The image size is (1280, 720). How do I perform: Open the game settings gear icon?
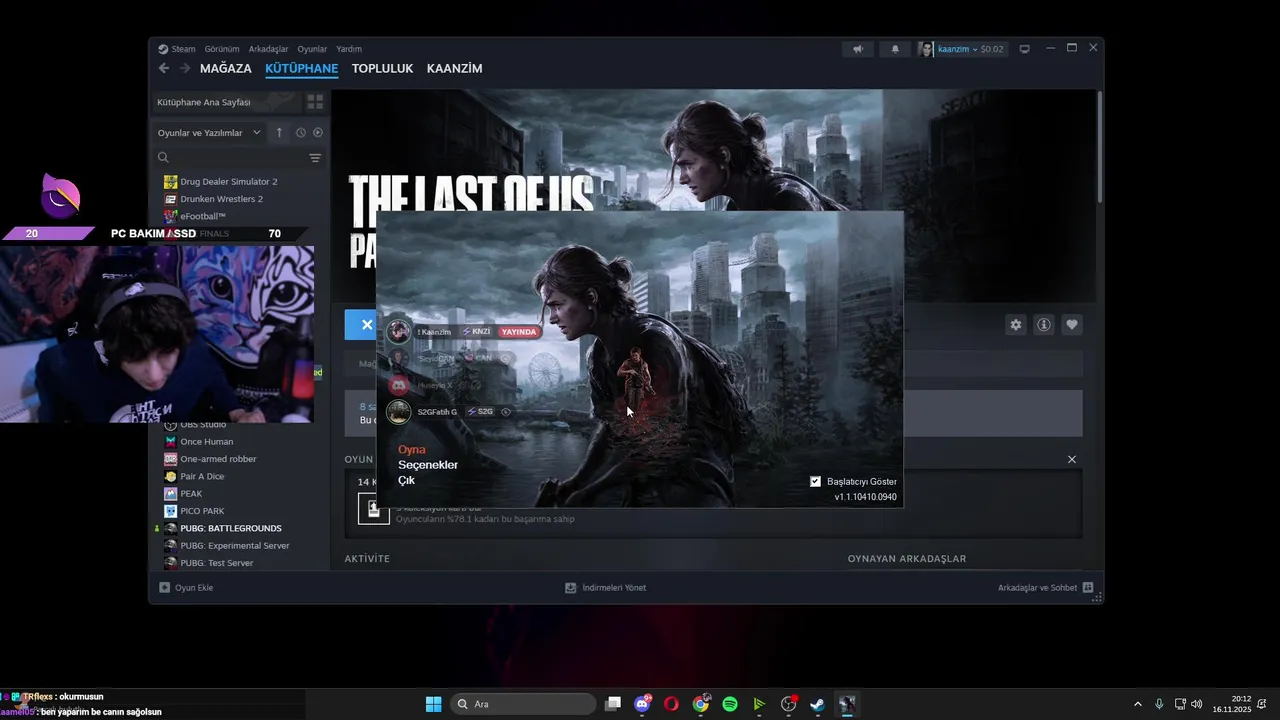tap(1016, 325)
